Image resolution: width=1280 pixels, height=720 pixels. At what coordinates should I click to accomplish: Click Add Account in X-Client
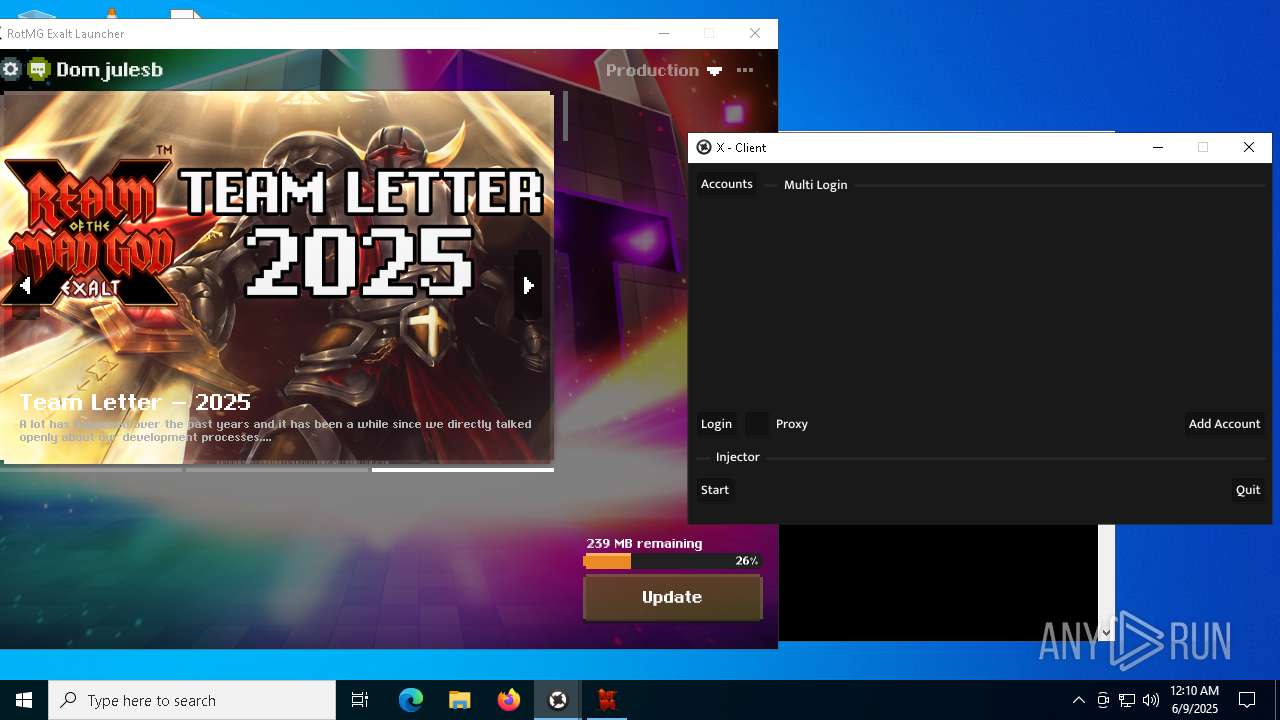1224,424
